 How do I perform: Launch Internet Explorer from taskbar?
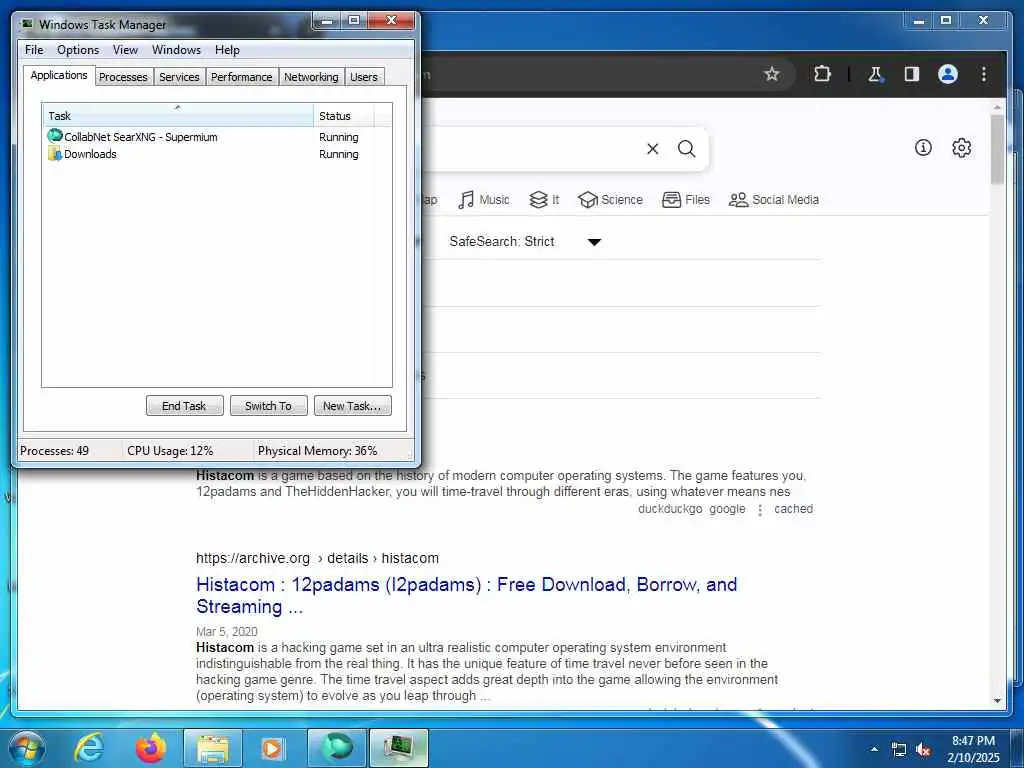click(89, 748)
